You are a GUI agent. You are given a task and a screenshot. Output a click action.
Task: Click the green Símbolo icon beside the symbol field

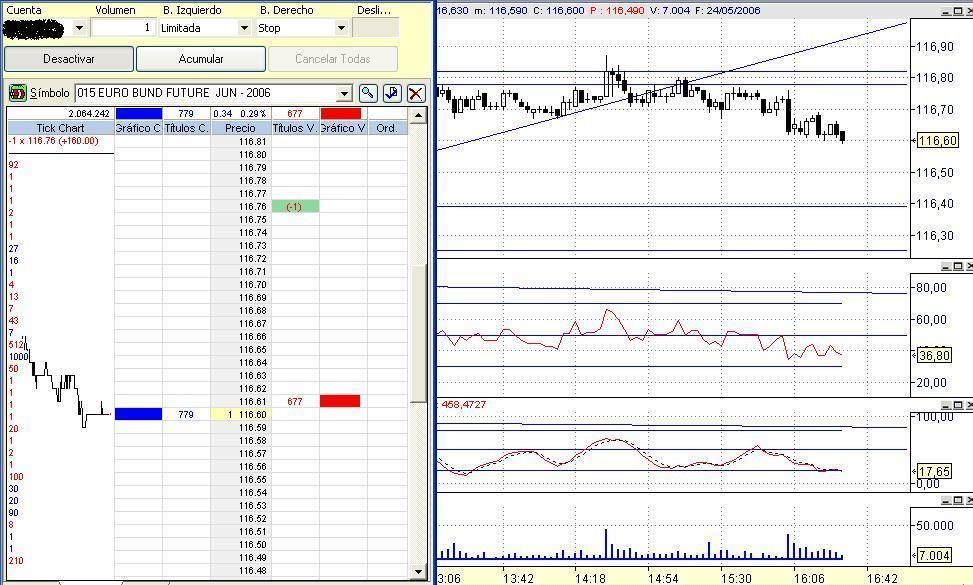(x=17, y=93)
